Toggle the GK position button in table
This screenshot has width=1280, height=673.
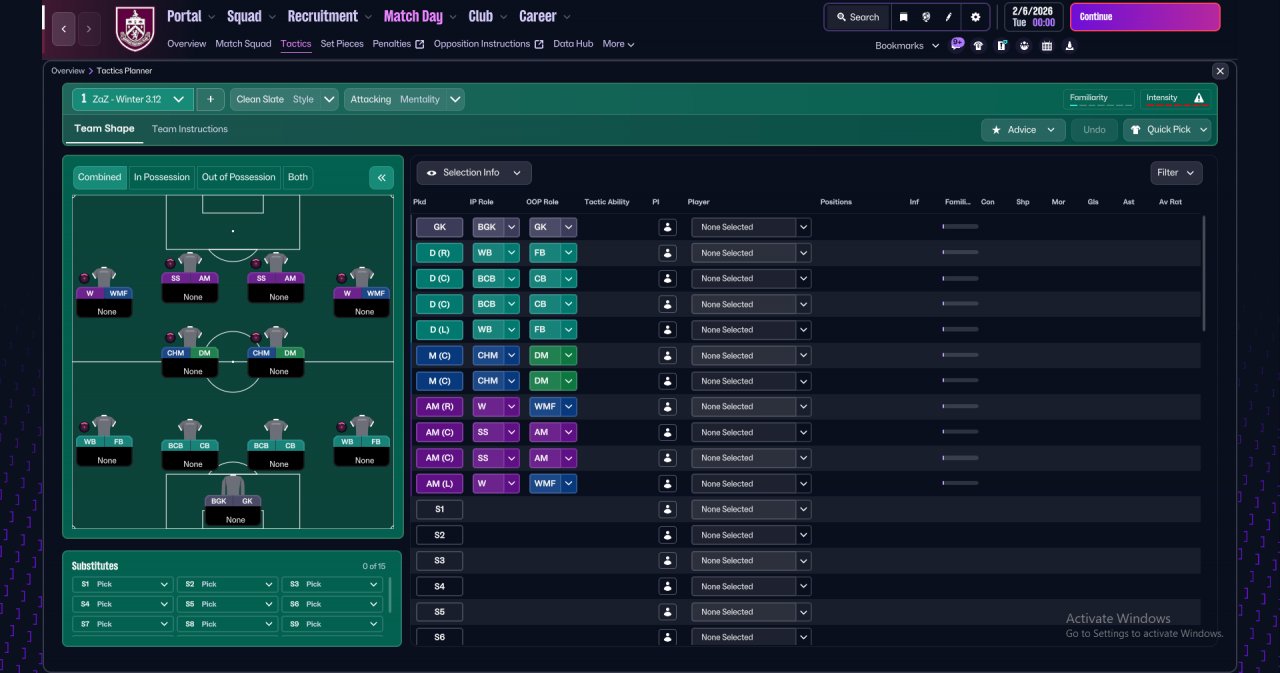439,227
